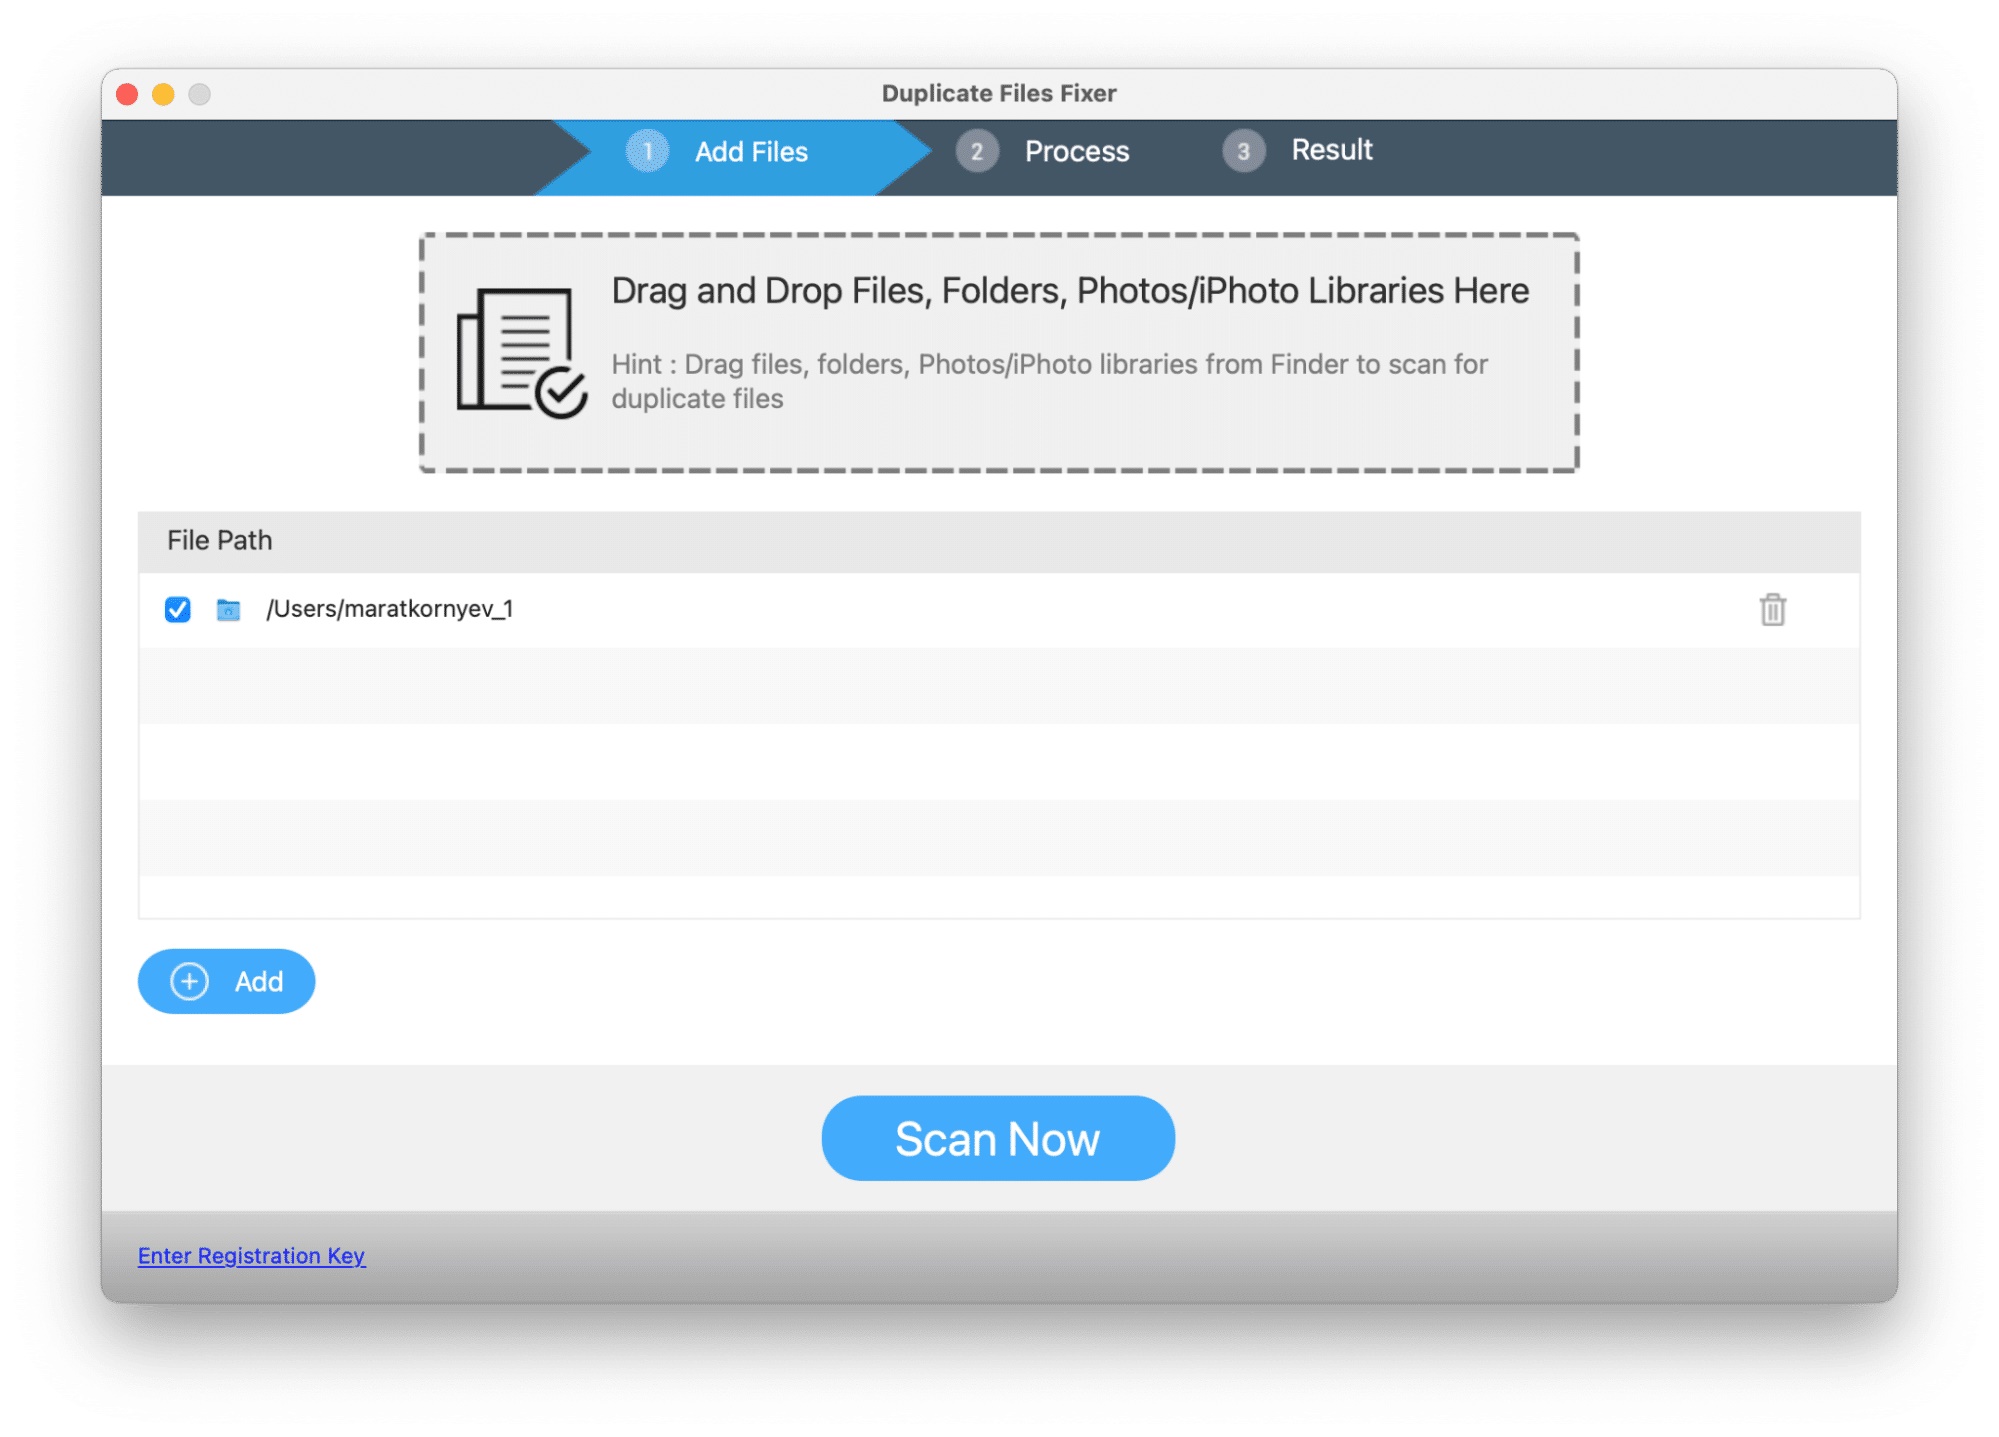Screen dimensions: 1999x1437
Task: Open the Enter Registration Key link
Action: [251, 1255]
